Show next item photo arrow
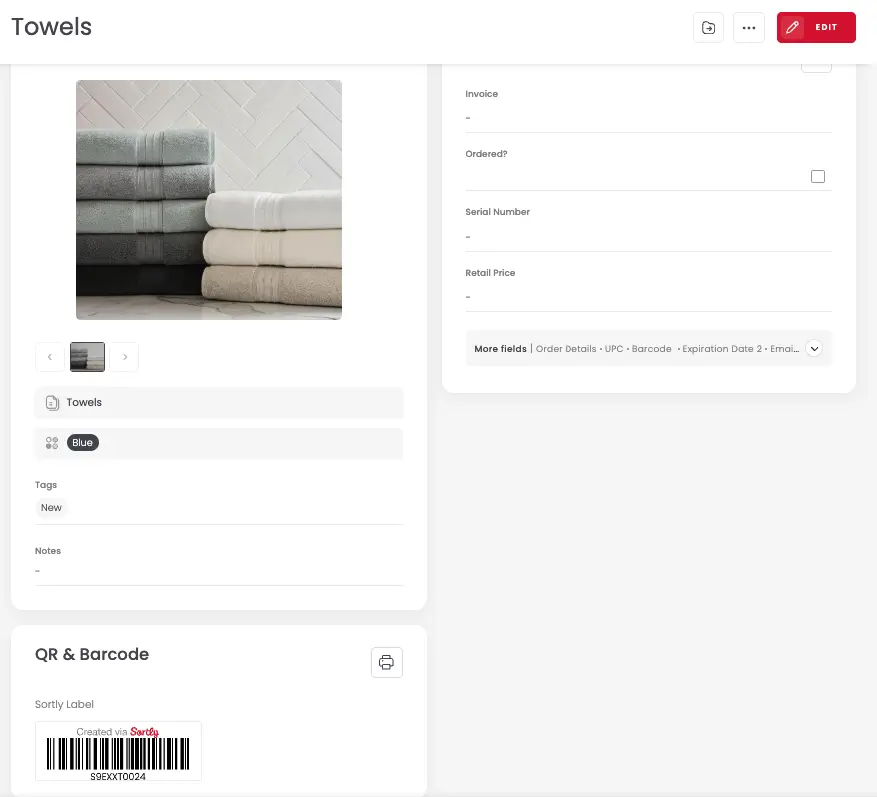The height and width of the screenshot is (797, 877). coord(124,357)
